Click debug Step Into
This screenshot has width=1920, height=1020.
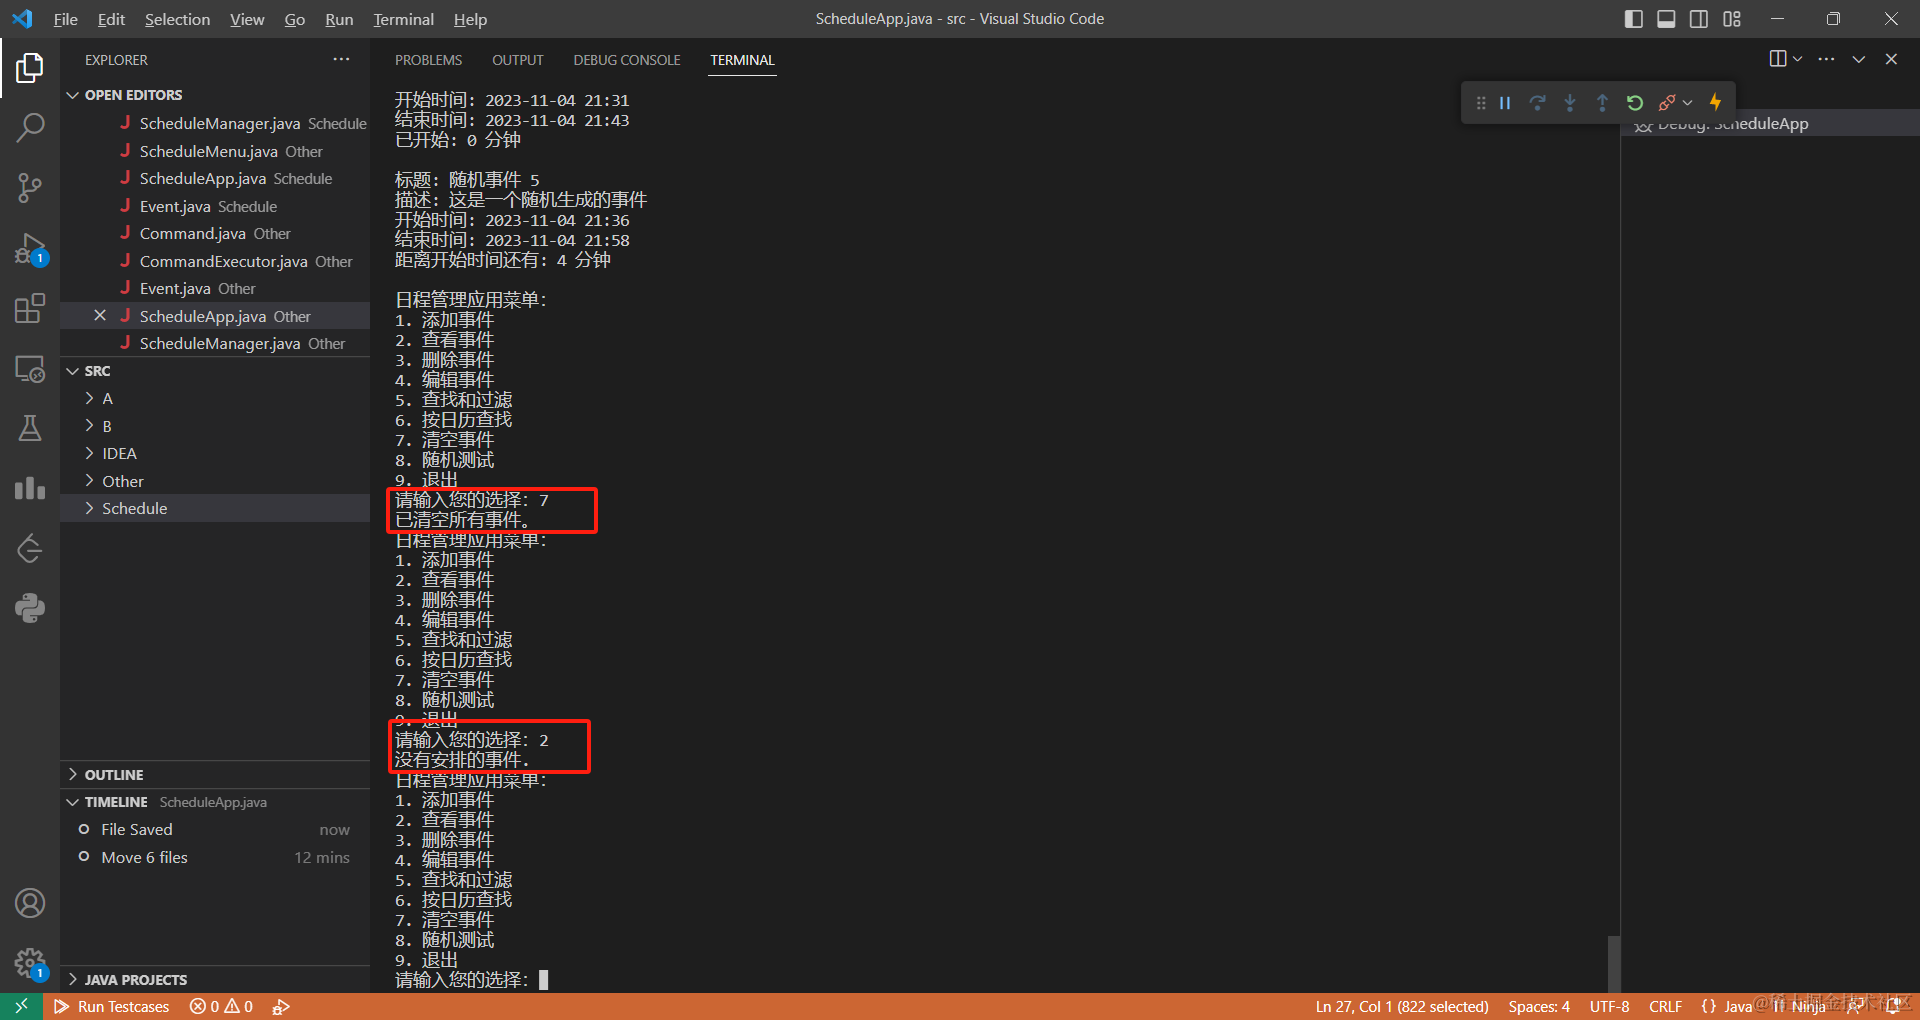coord(1570,103)
